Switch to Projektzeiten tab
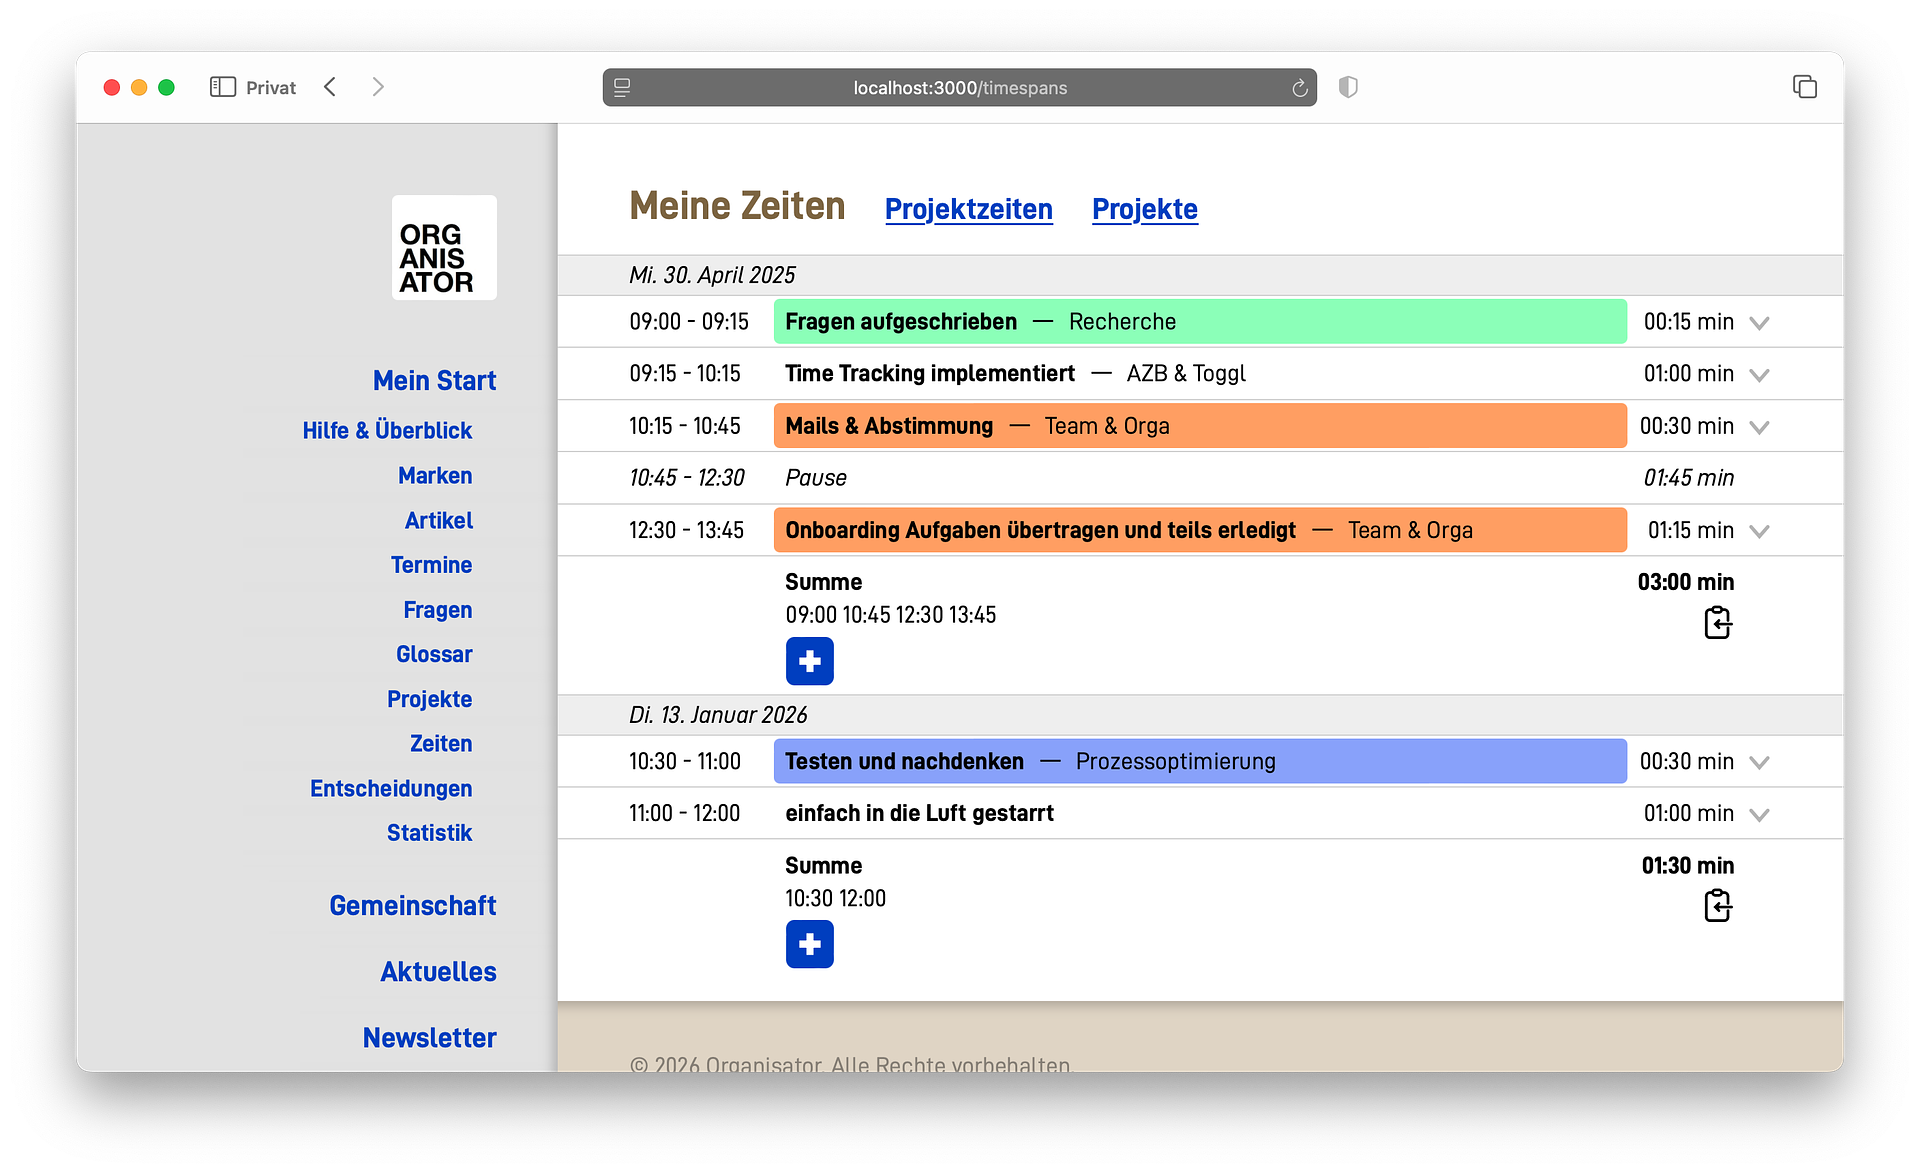 [968, 209]
